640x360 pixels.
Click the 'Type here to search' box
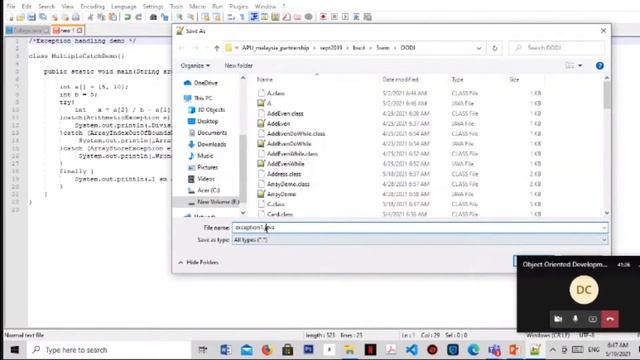point(108,350)
